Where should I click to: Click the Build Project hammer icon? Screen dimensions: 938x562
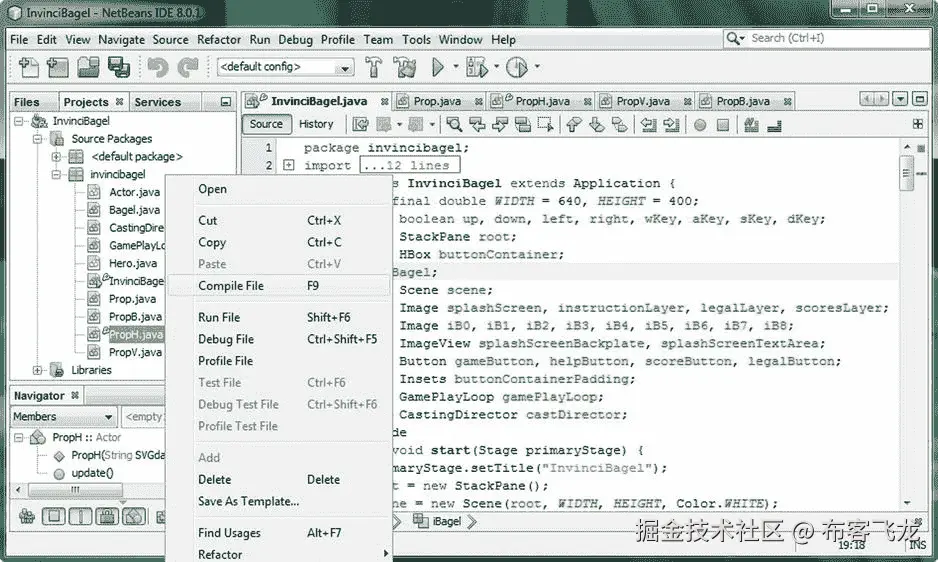coord(374,66)
